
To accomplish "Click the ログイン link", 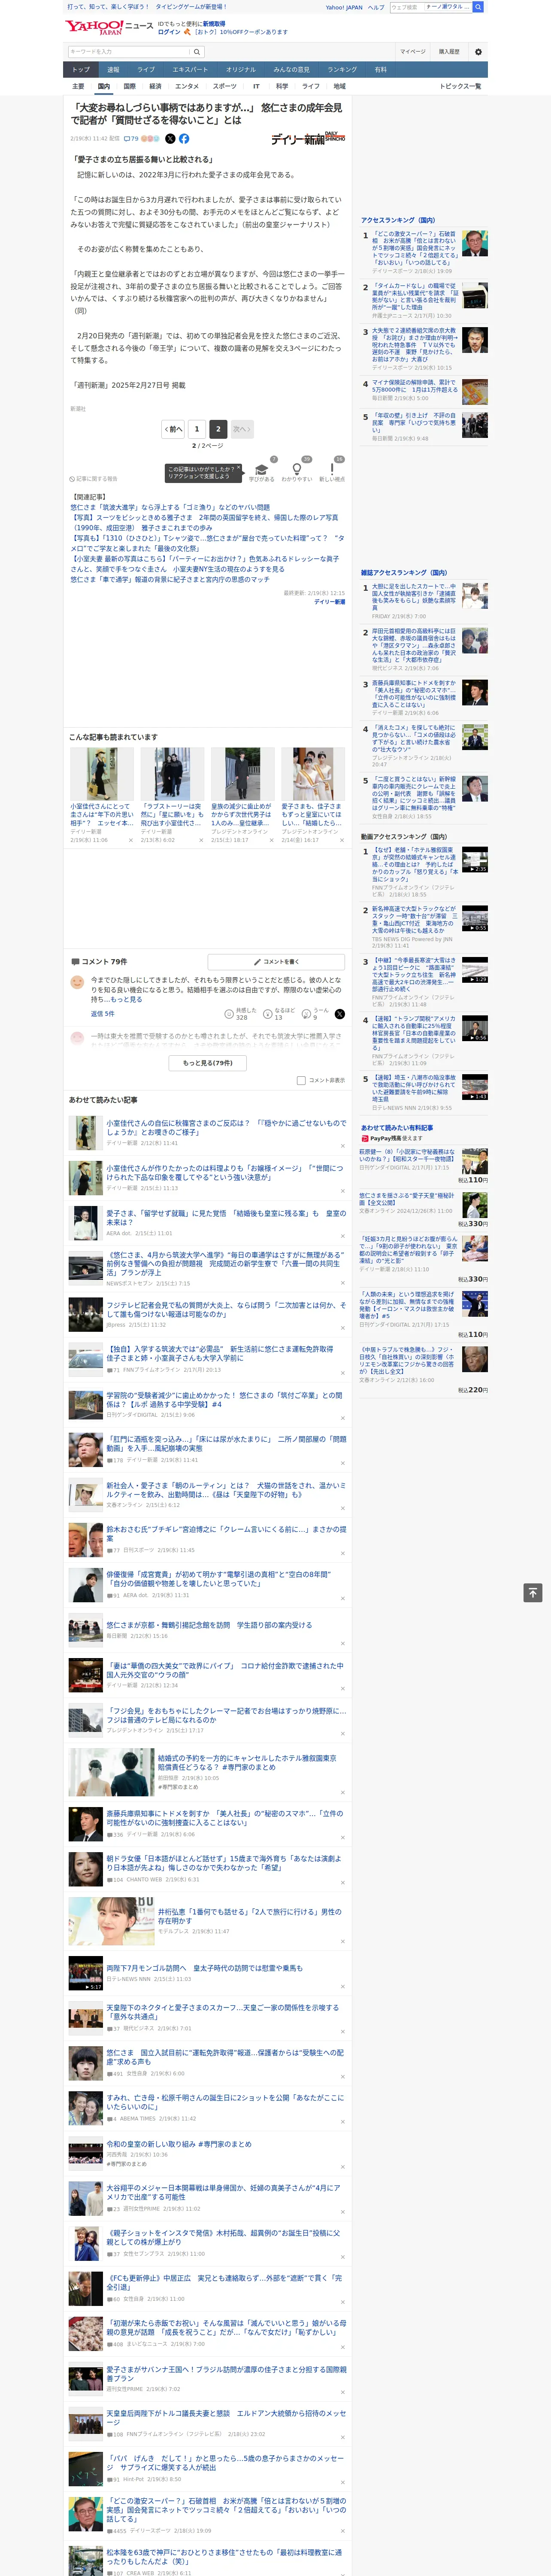I will [169, 32].
